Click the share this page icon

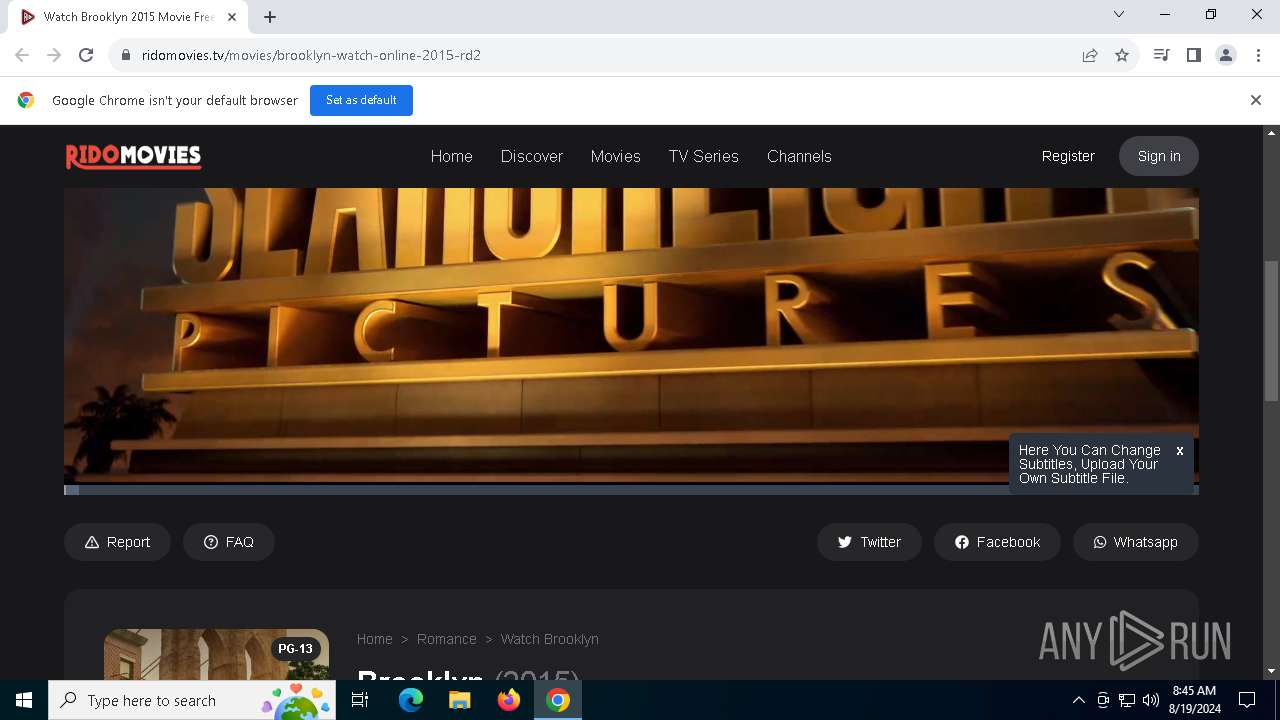click(1090, 55)
